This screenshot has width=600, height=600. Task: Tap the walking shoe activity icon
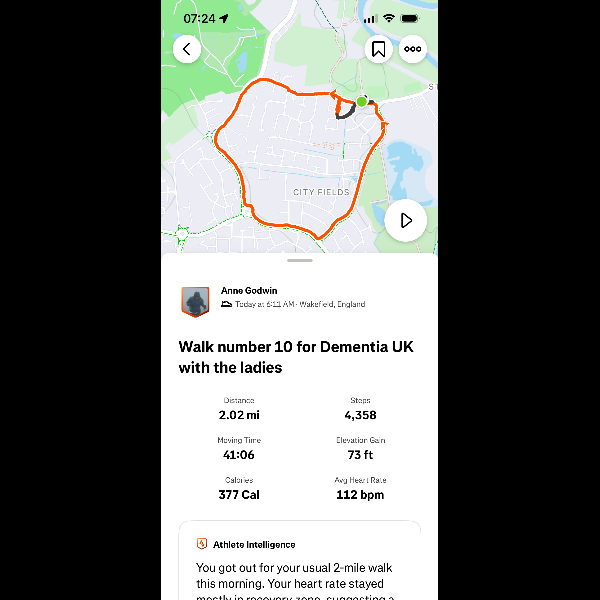tap(227, 304)
